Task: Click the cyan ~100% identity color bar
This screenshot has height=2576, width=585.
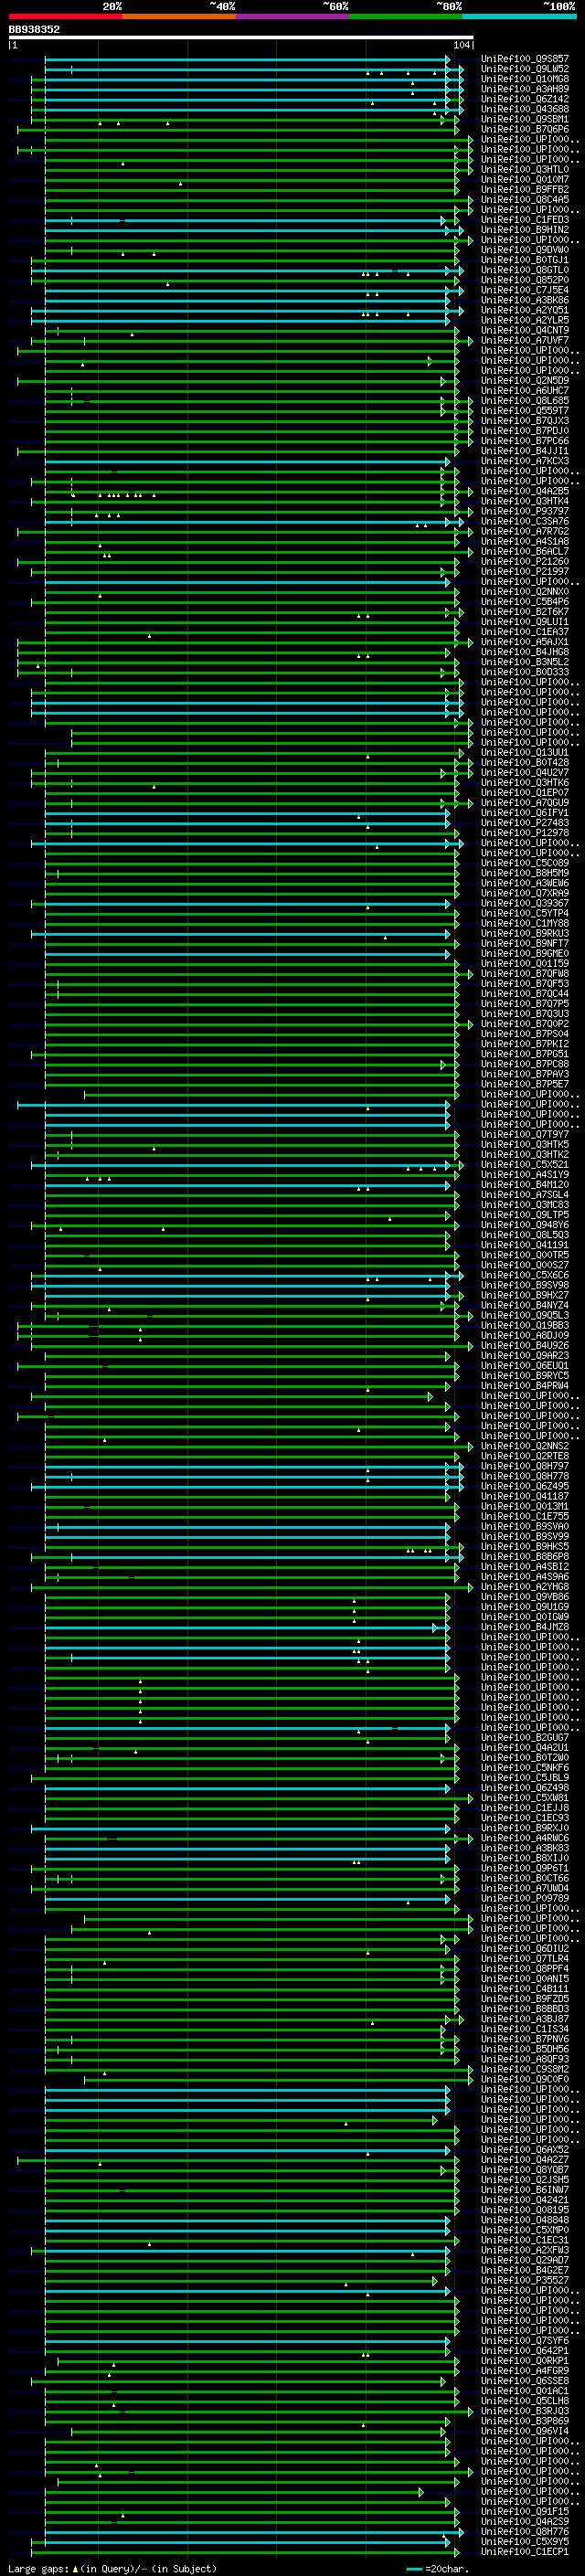Action: point(520,17)
